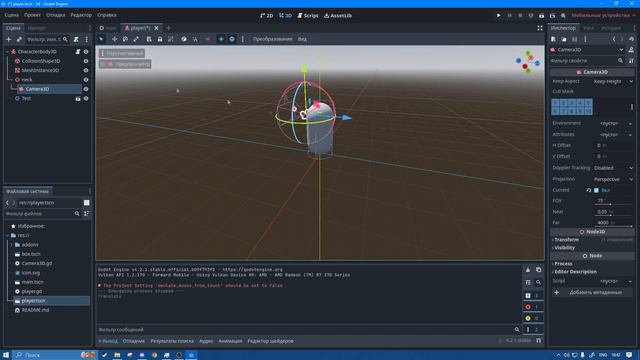Screen dimensions: 640x360
Task: Open the Projection dropdown
Action: point(613,179)
